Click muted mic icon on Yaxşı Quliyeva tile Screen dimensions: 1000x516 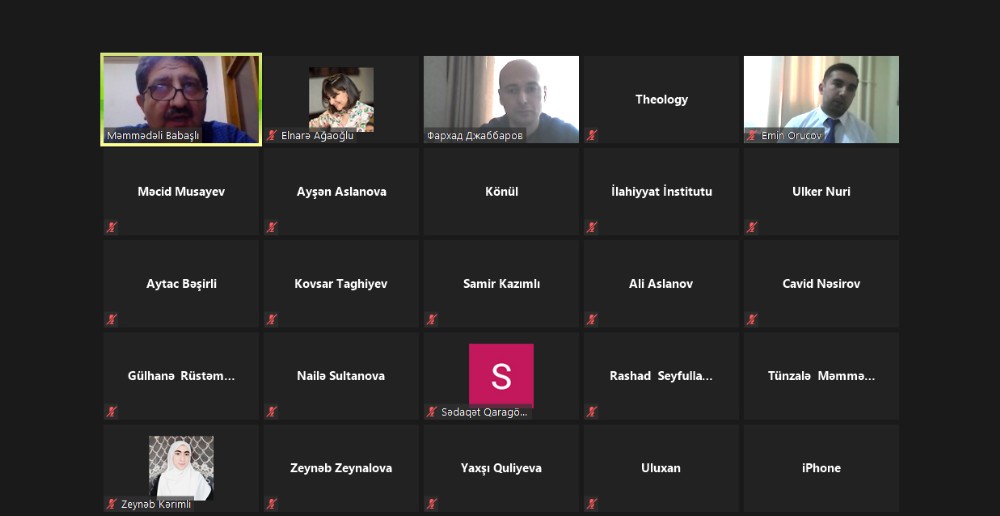click(432, 504)
